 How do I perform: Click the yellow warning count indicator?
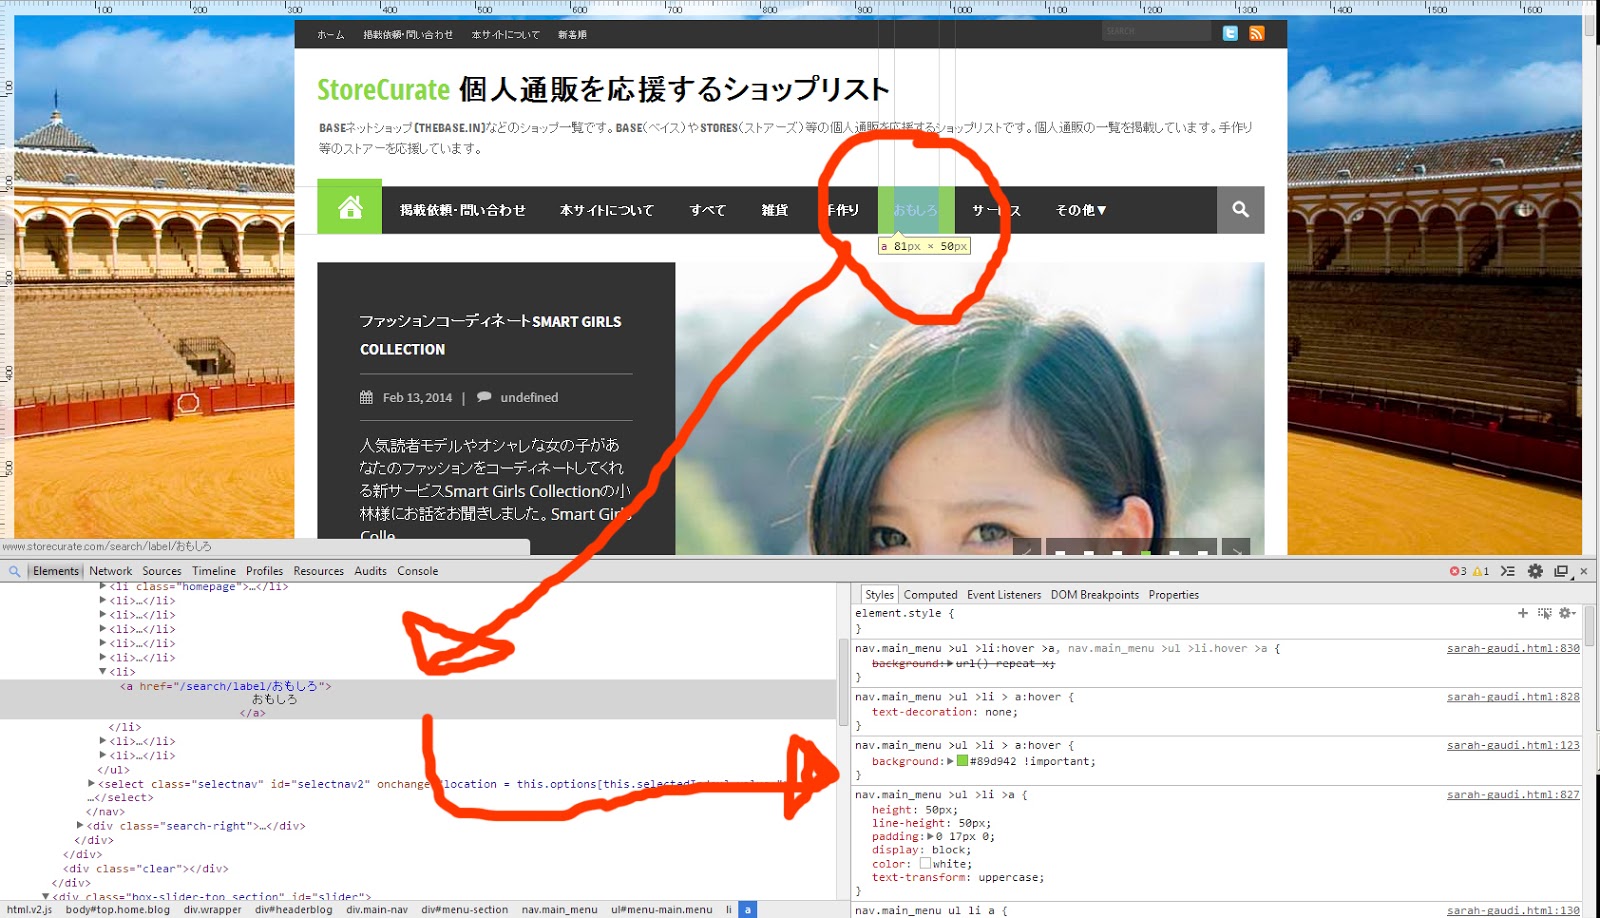(x=1481, y=571)
